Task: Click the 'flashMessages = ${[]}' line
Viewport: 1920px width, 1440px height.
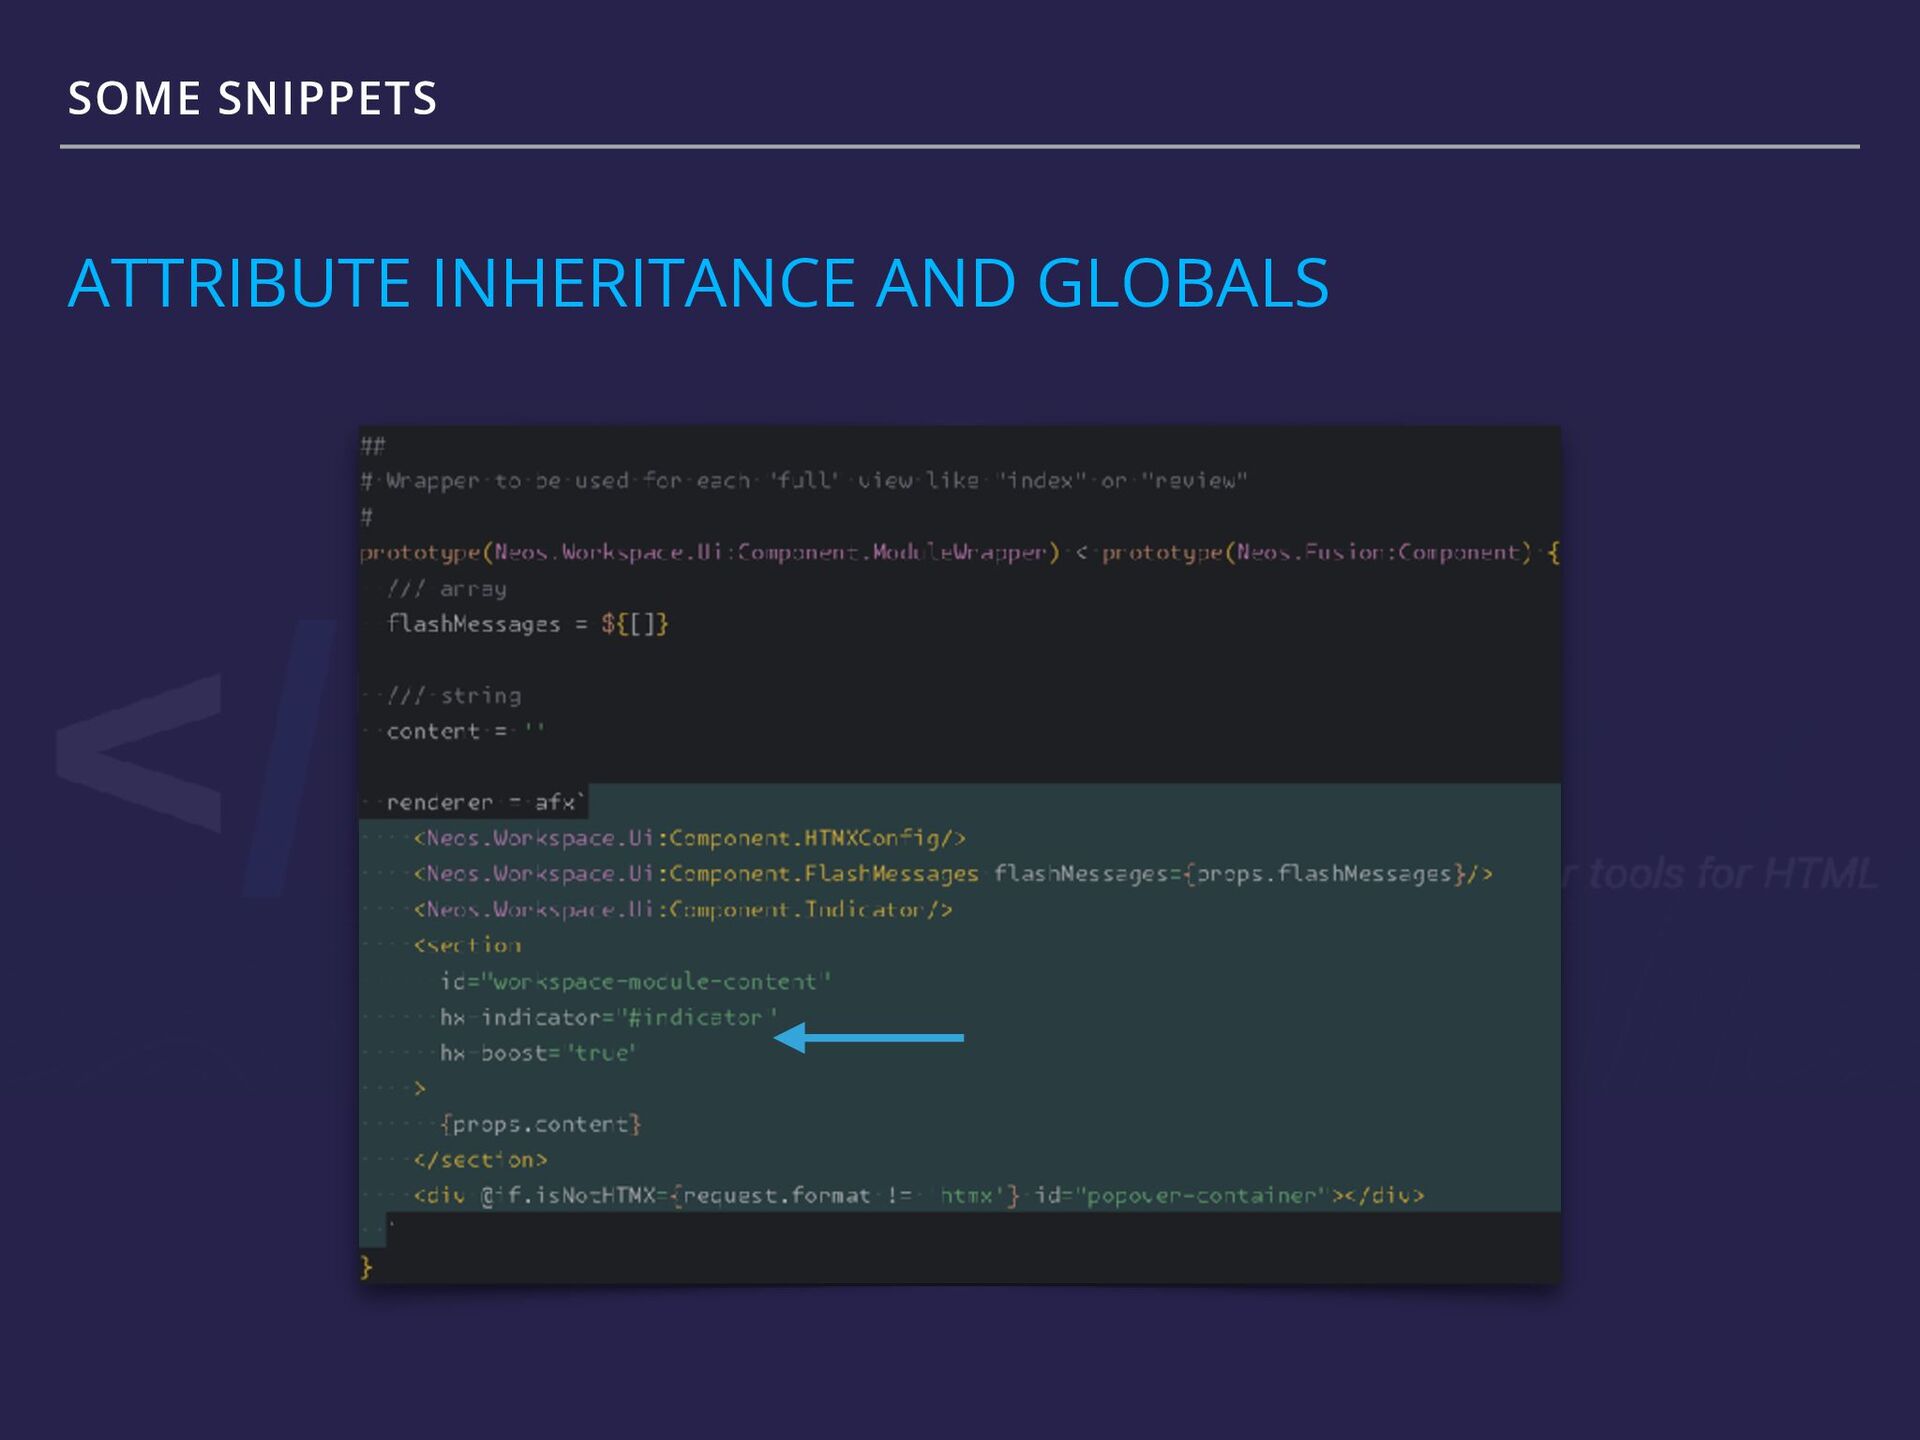Action: [x=527, y=624]
